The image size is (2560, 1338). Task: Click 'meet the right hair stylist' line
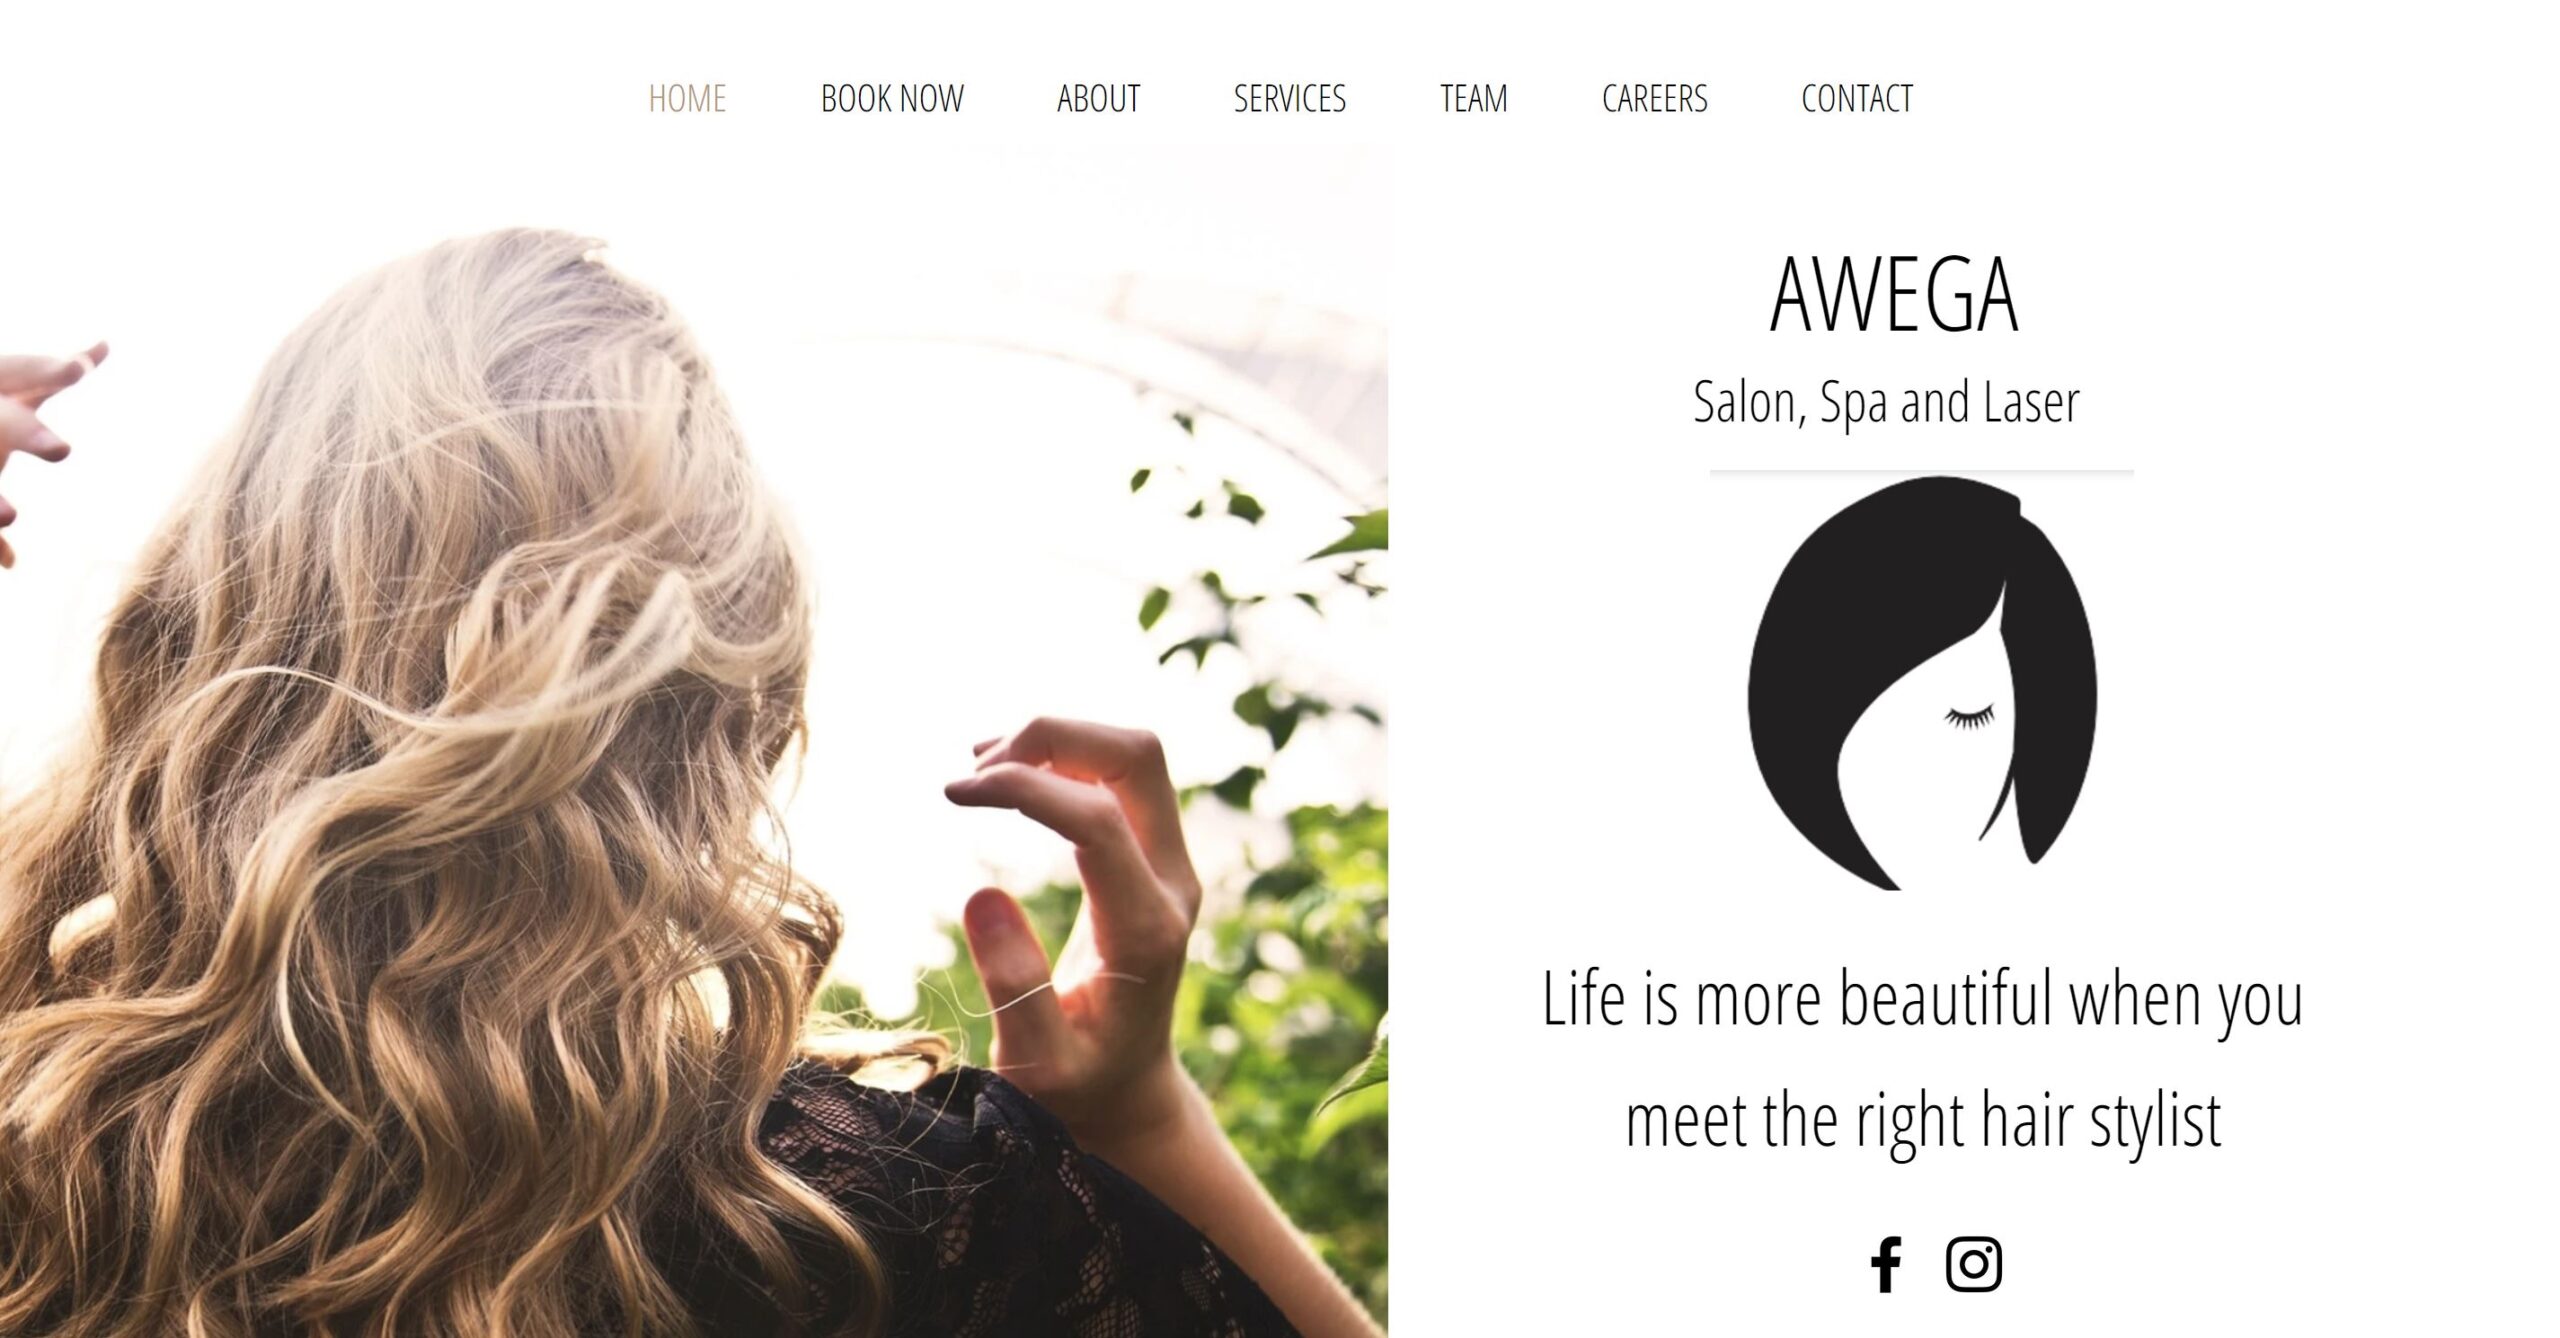(x=1923, y=1122)
